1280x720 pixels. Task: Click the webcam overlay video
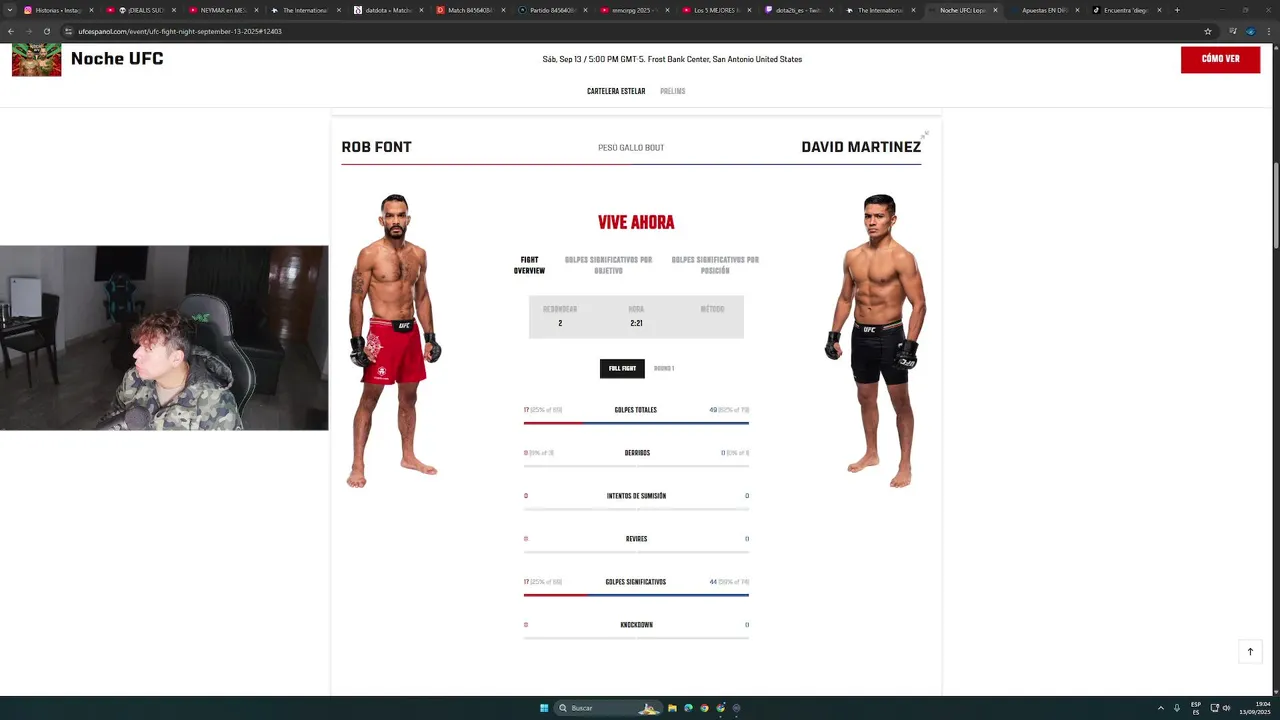click(x=164, y=338)
